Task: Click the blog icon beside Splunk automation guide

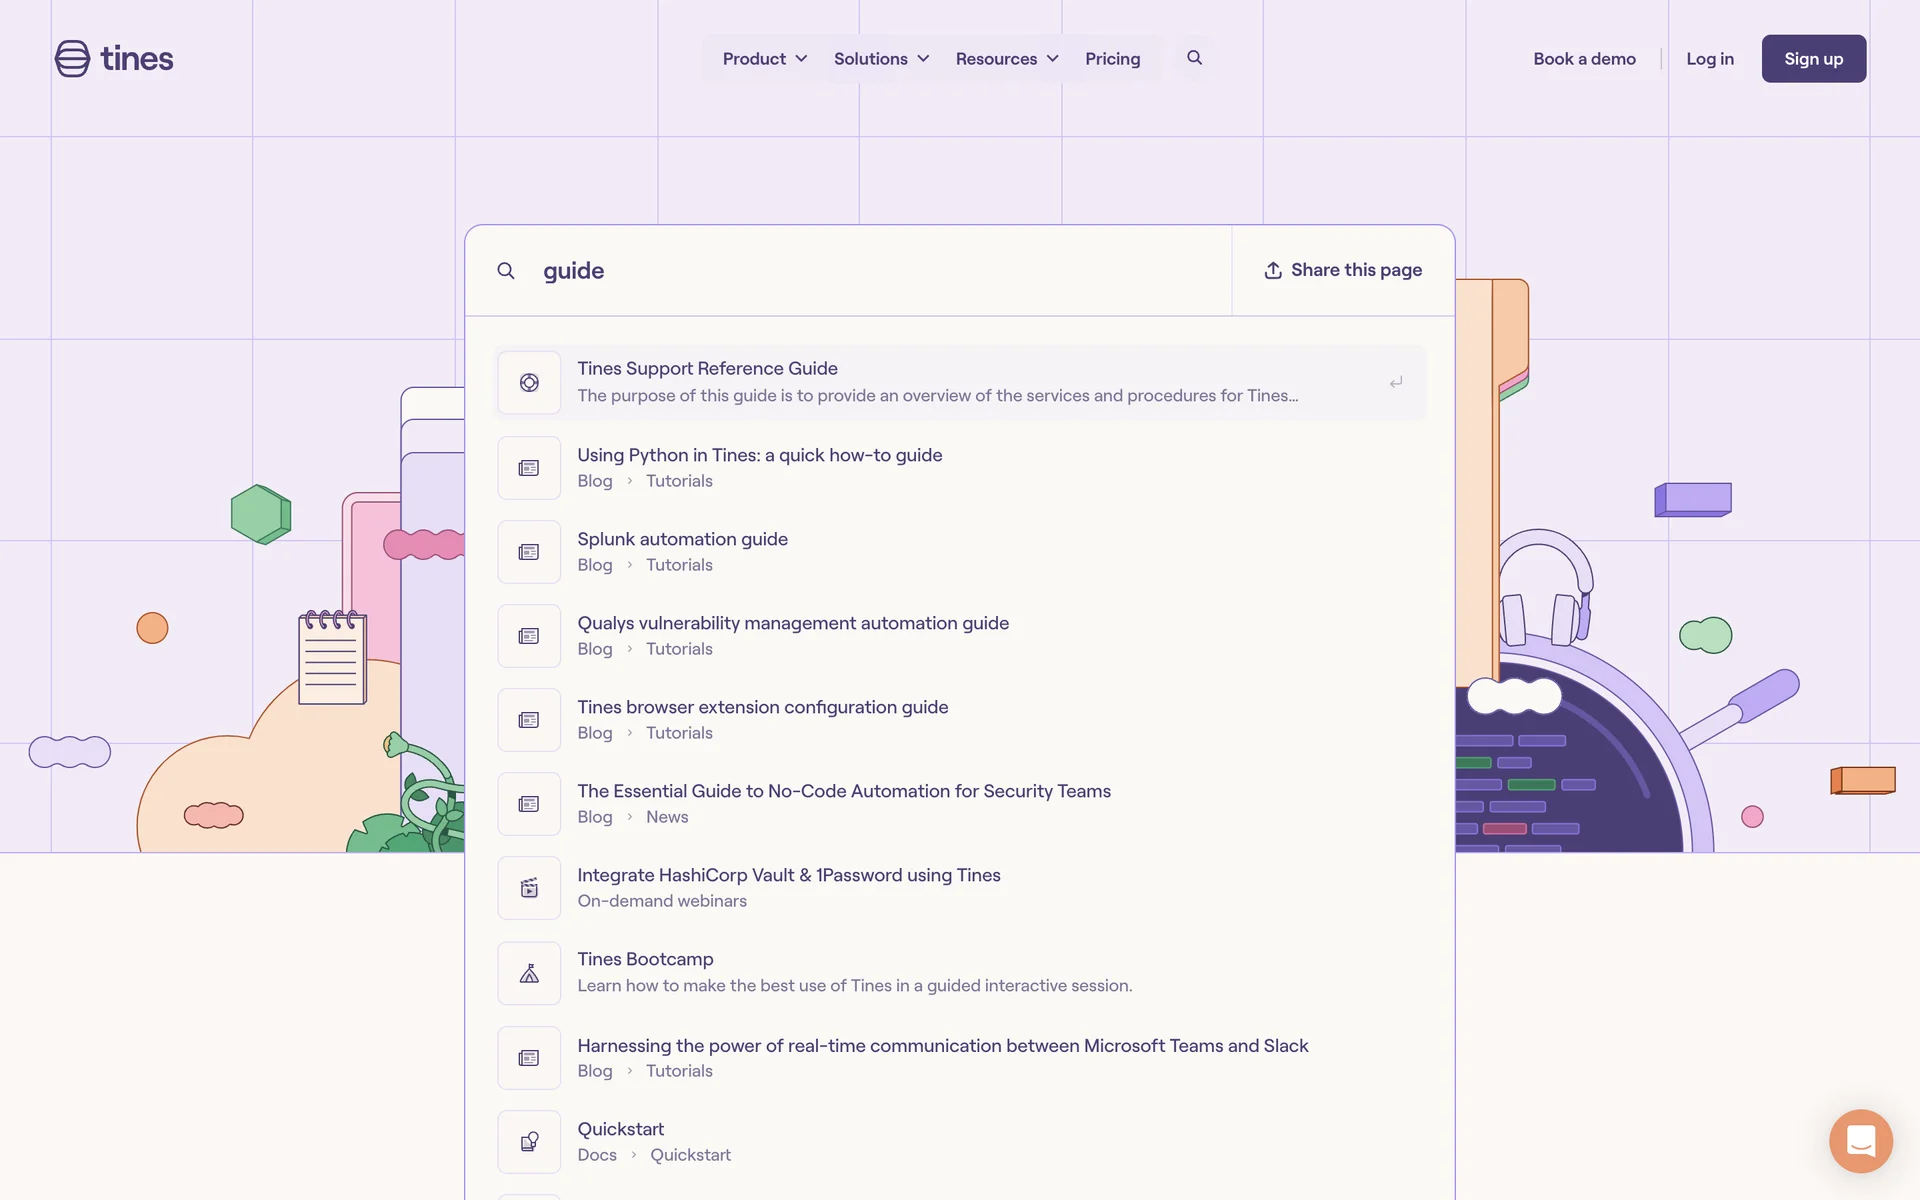Action: (x=529, y=552)
